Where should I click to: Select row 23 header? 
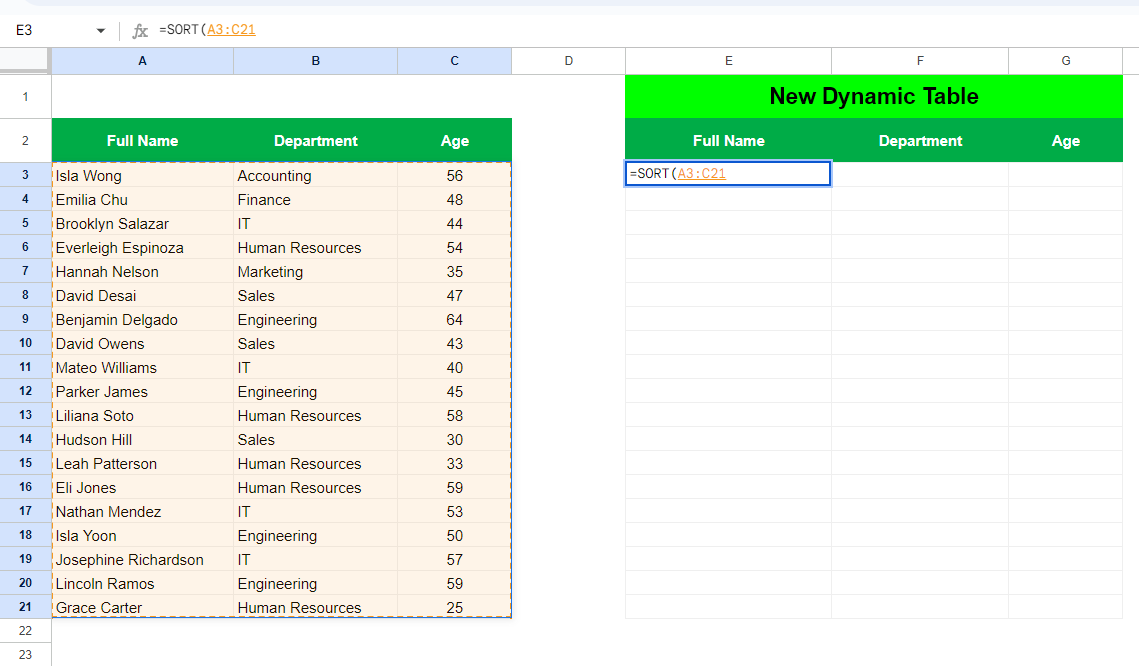point(25,654)
